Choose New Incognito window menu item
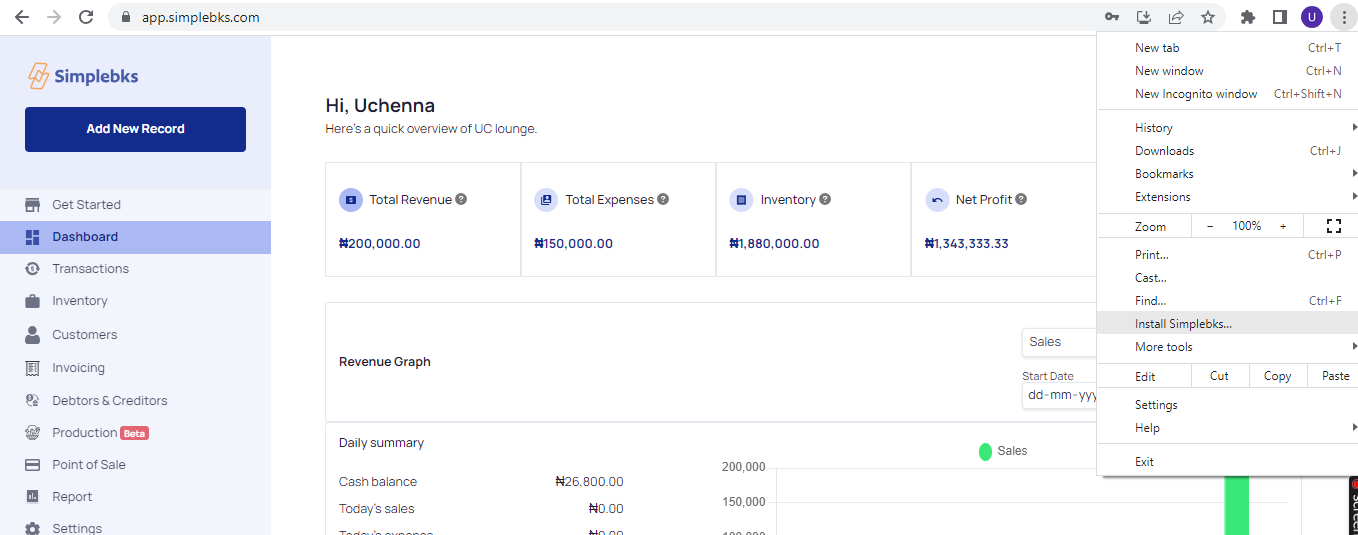Screen dimensions: 1358x535 tap(1196, 94)
